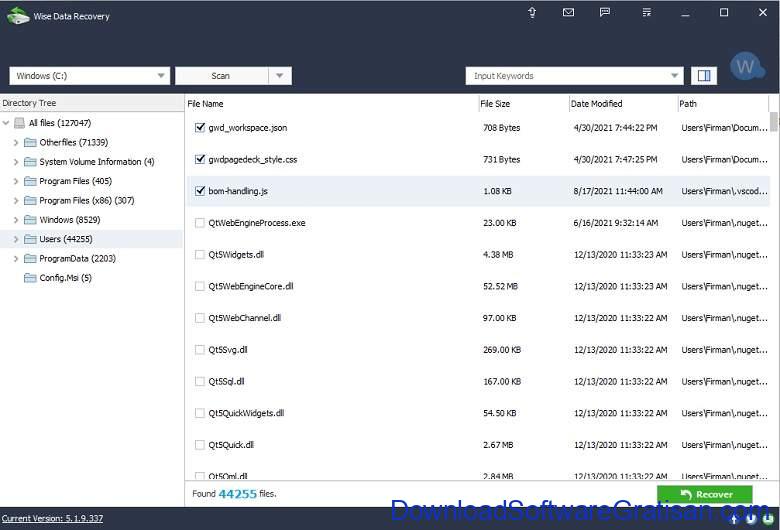Click the green Recover button
780x530 pixels.
[704, 494]
